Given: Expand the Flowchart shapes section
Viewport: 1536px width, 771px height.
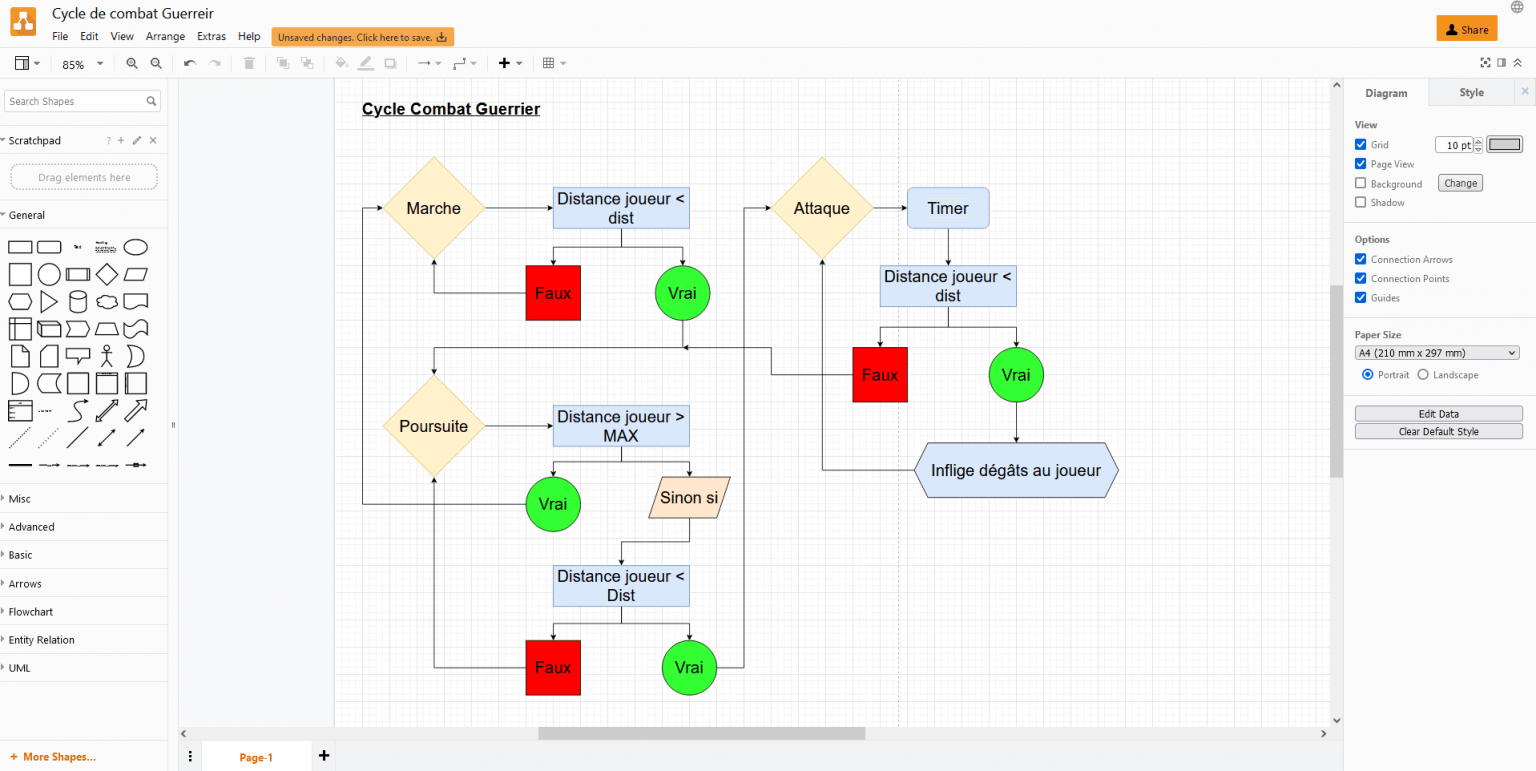Looking at the screenshot, I should point(30,611).
